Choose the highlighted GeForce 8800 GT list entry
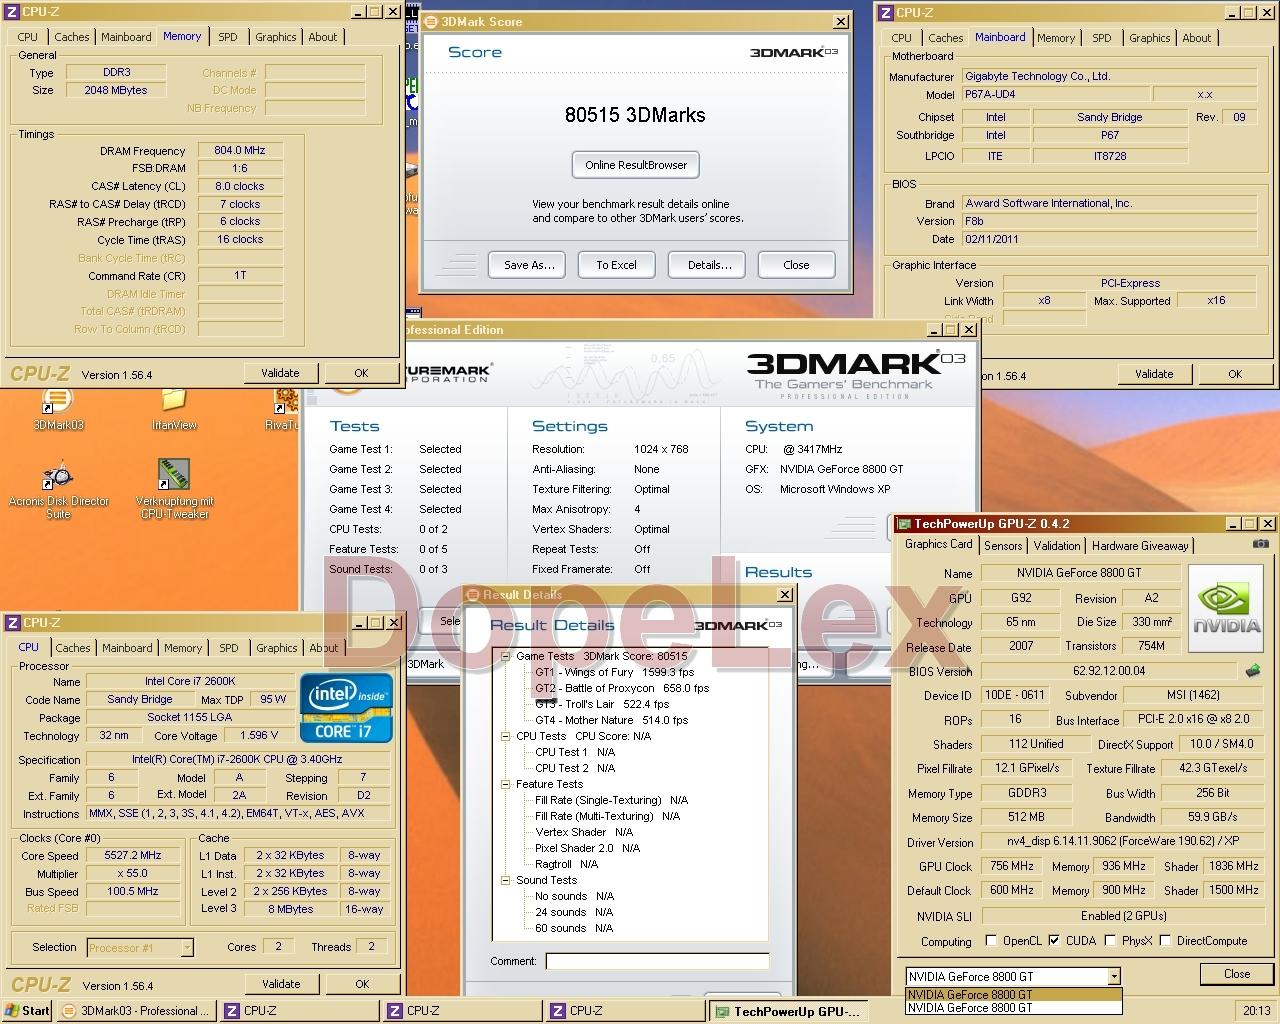Screen dimensions: 1280x1024 click(1013, 995)
